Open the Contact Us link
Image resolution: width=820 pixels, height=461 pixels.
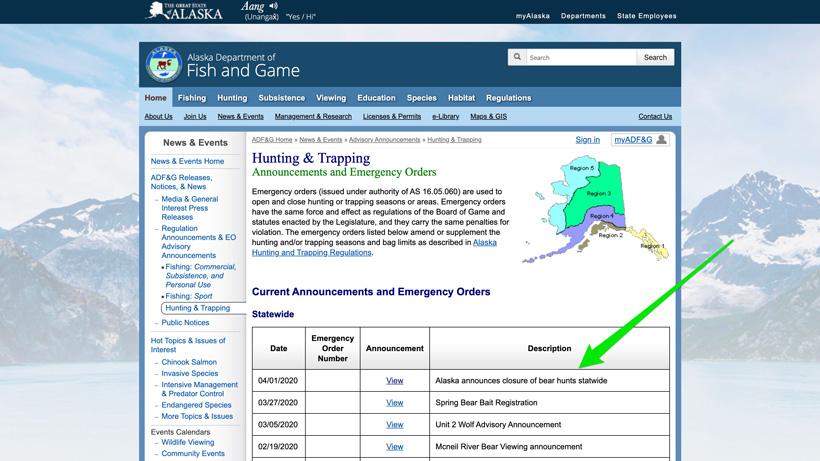pyautogui.click(x=655, y=117)
